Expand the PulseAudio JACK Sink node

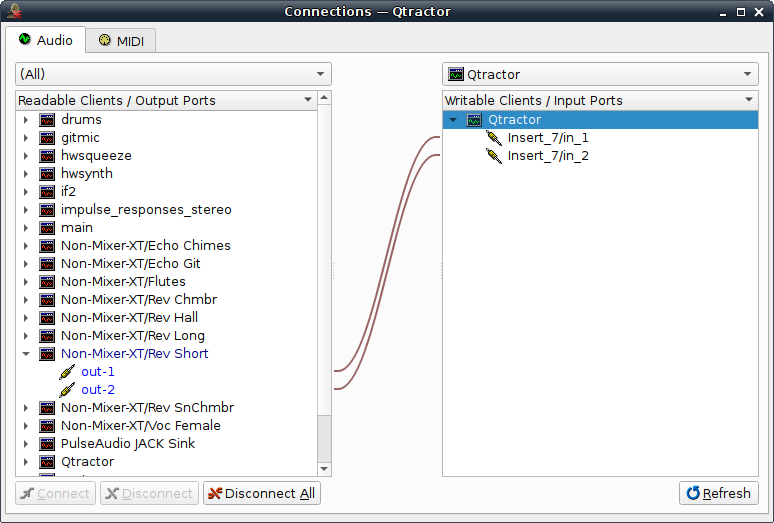[26, 444]
